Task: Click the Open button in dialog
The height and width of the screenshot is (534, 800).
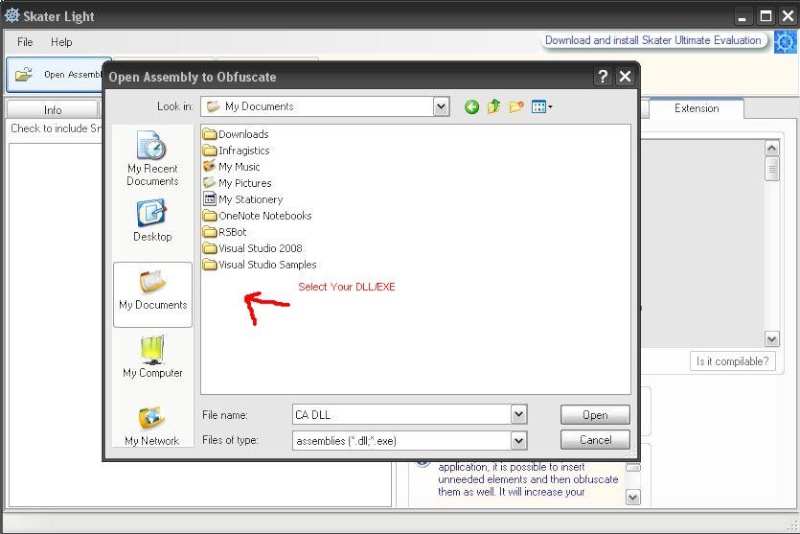Action: point(595,415)
